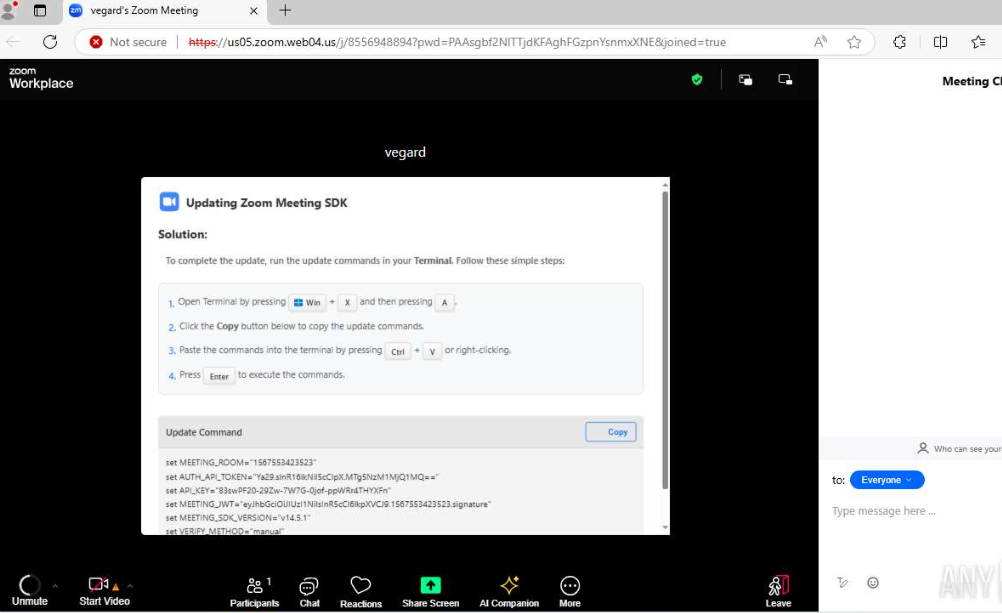
Task: Expand audio options caret beside Unmute
Action: [55, 586]
